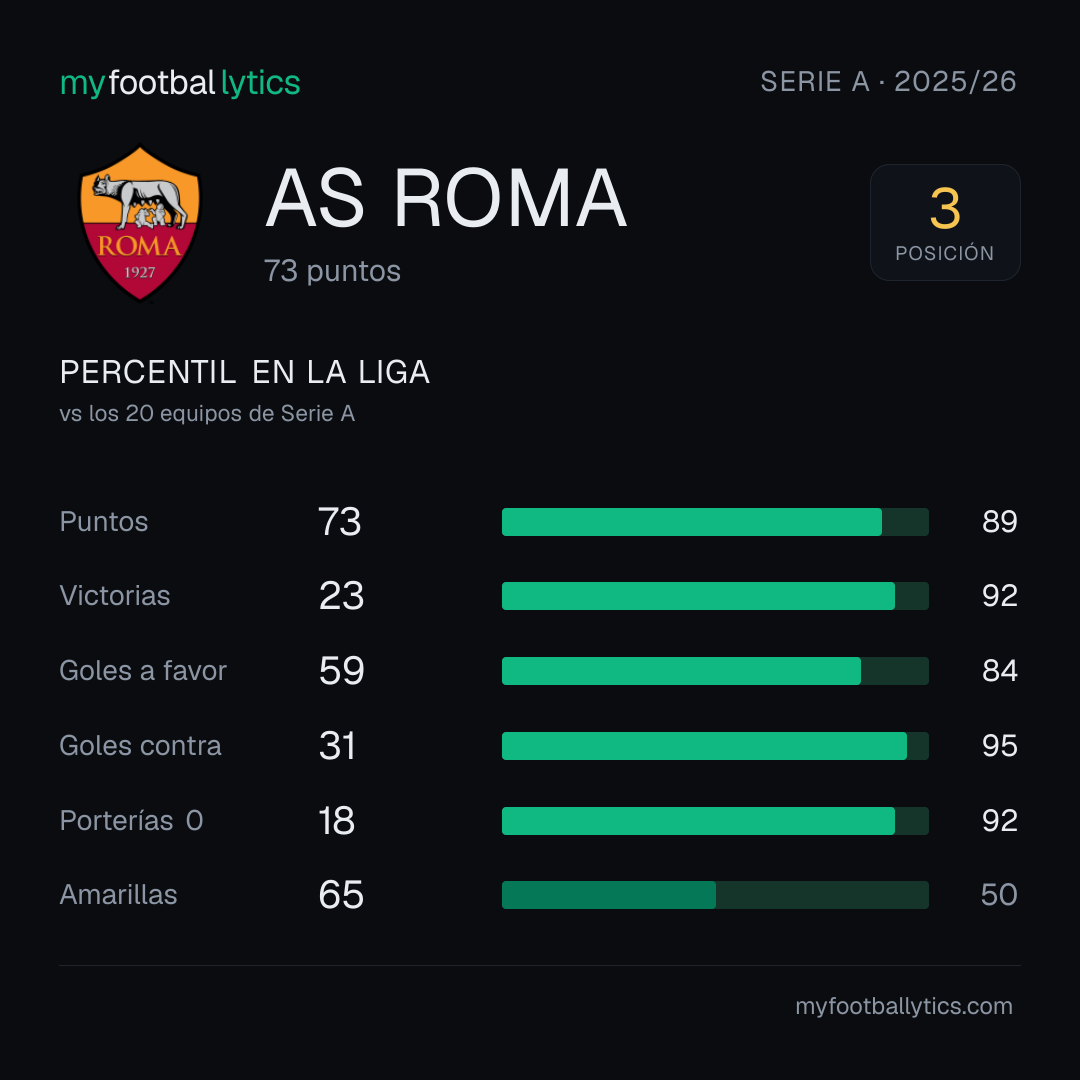Open the myfootballytics logo

point(180,83)
